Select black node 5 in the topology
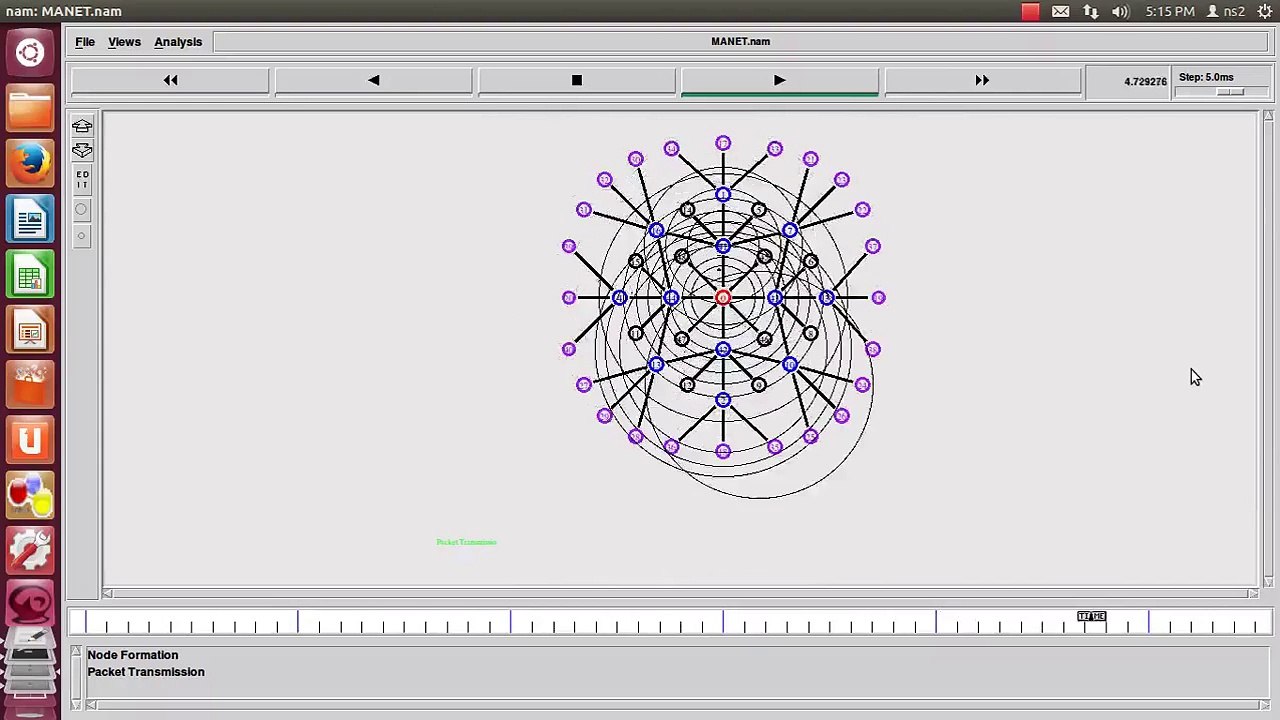The image size is (1280, 720). (x=759, y=210)
